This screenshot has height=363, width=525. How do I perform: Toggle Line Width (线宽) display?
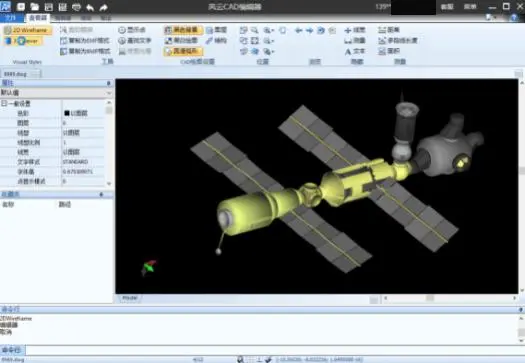click(x=355, y=30)
